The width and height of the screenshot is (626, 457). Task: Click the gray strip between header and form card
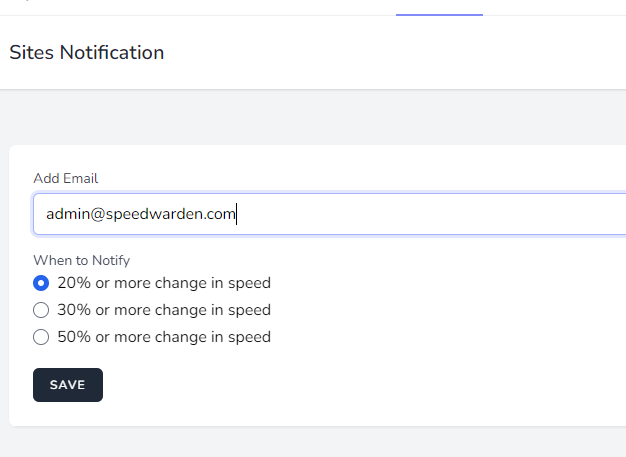tap(300, 118)
